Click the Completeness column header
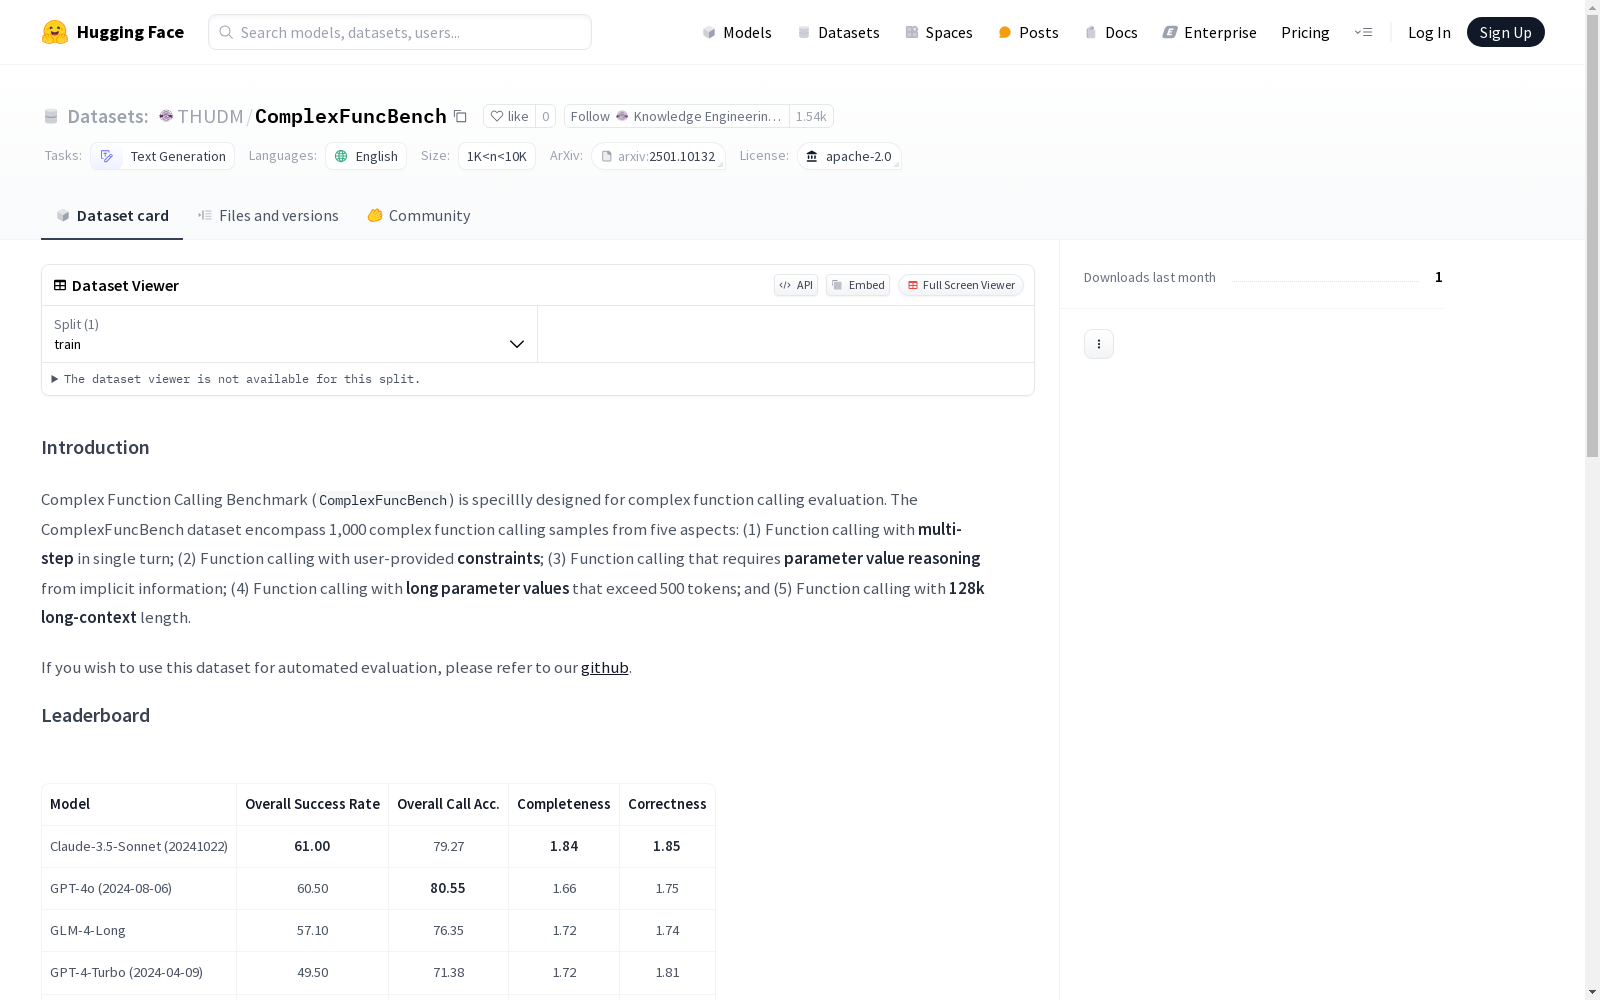The height and width of the screenshot is (1000, 1600). 564,804
